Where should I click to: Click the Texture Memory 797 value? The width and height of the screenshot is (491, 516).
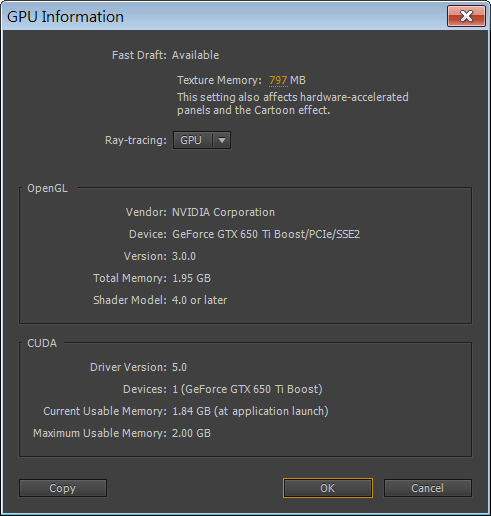(x=278, y=80)
